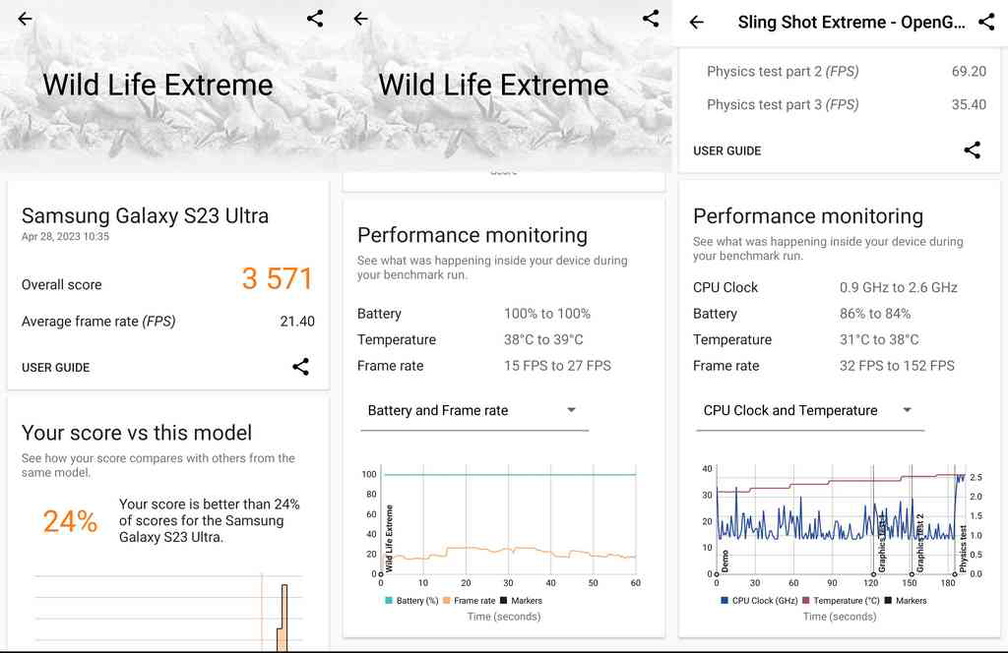Share from the middle Wild Life Extreme header
Viewport: 1008px width, 653px height.
651,18
